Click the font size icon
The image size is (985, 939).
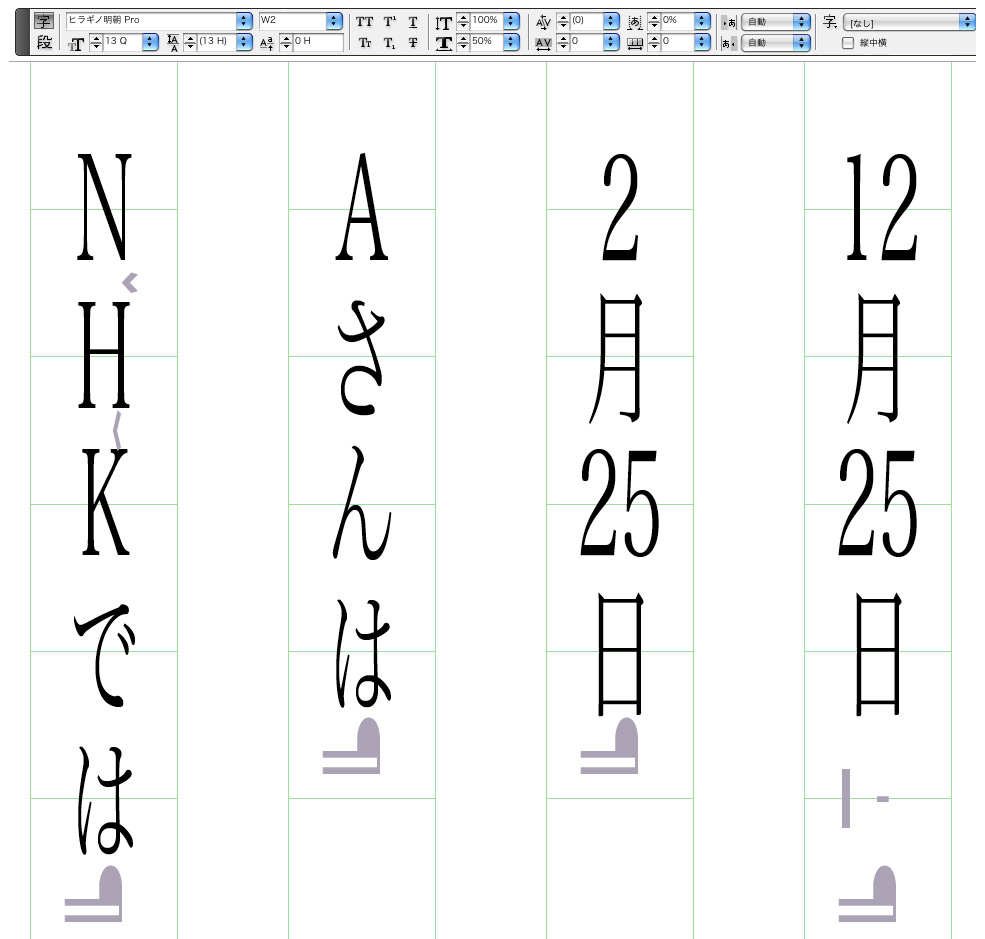tap(76, 44)
